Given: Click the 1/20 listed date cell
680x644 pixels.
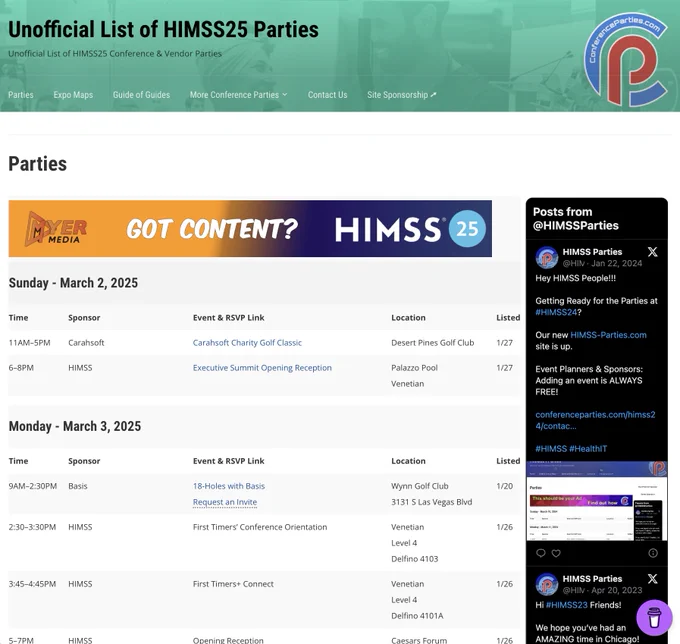Looking at the screenshot, I should pyautogui.click(x=504, y=486).
